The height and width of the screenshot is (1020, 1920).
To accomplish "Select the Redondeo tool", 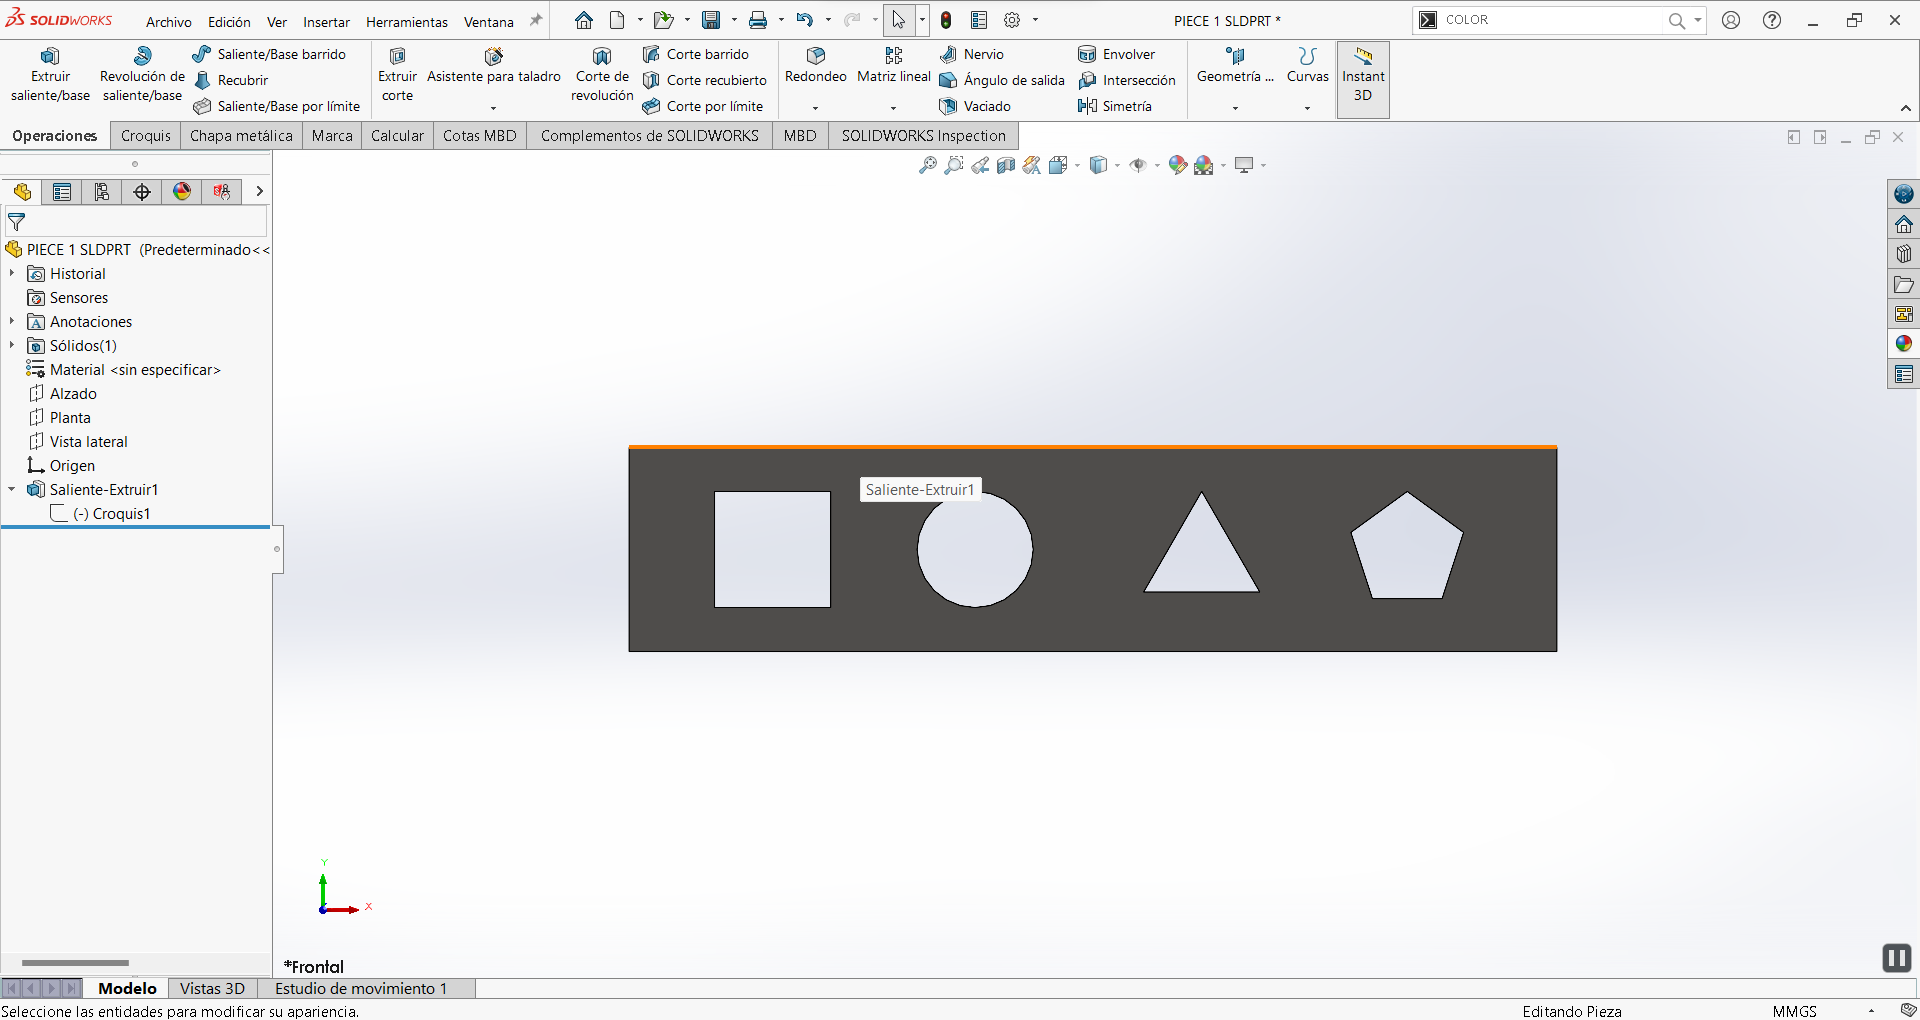I will click(815, 66).
